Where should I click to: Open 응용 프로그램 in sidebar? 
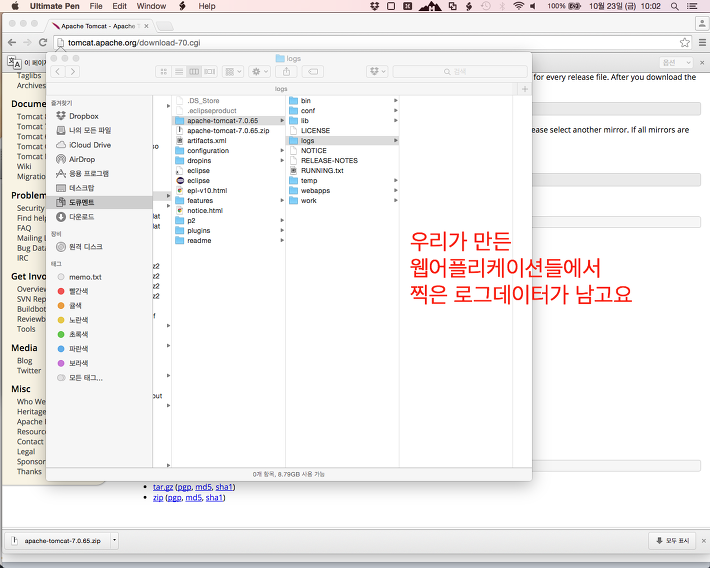[x=82, y=174]
